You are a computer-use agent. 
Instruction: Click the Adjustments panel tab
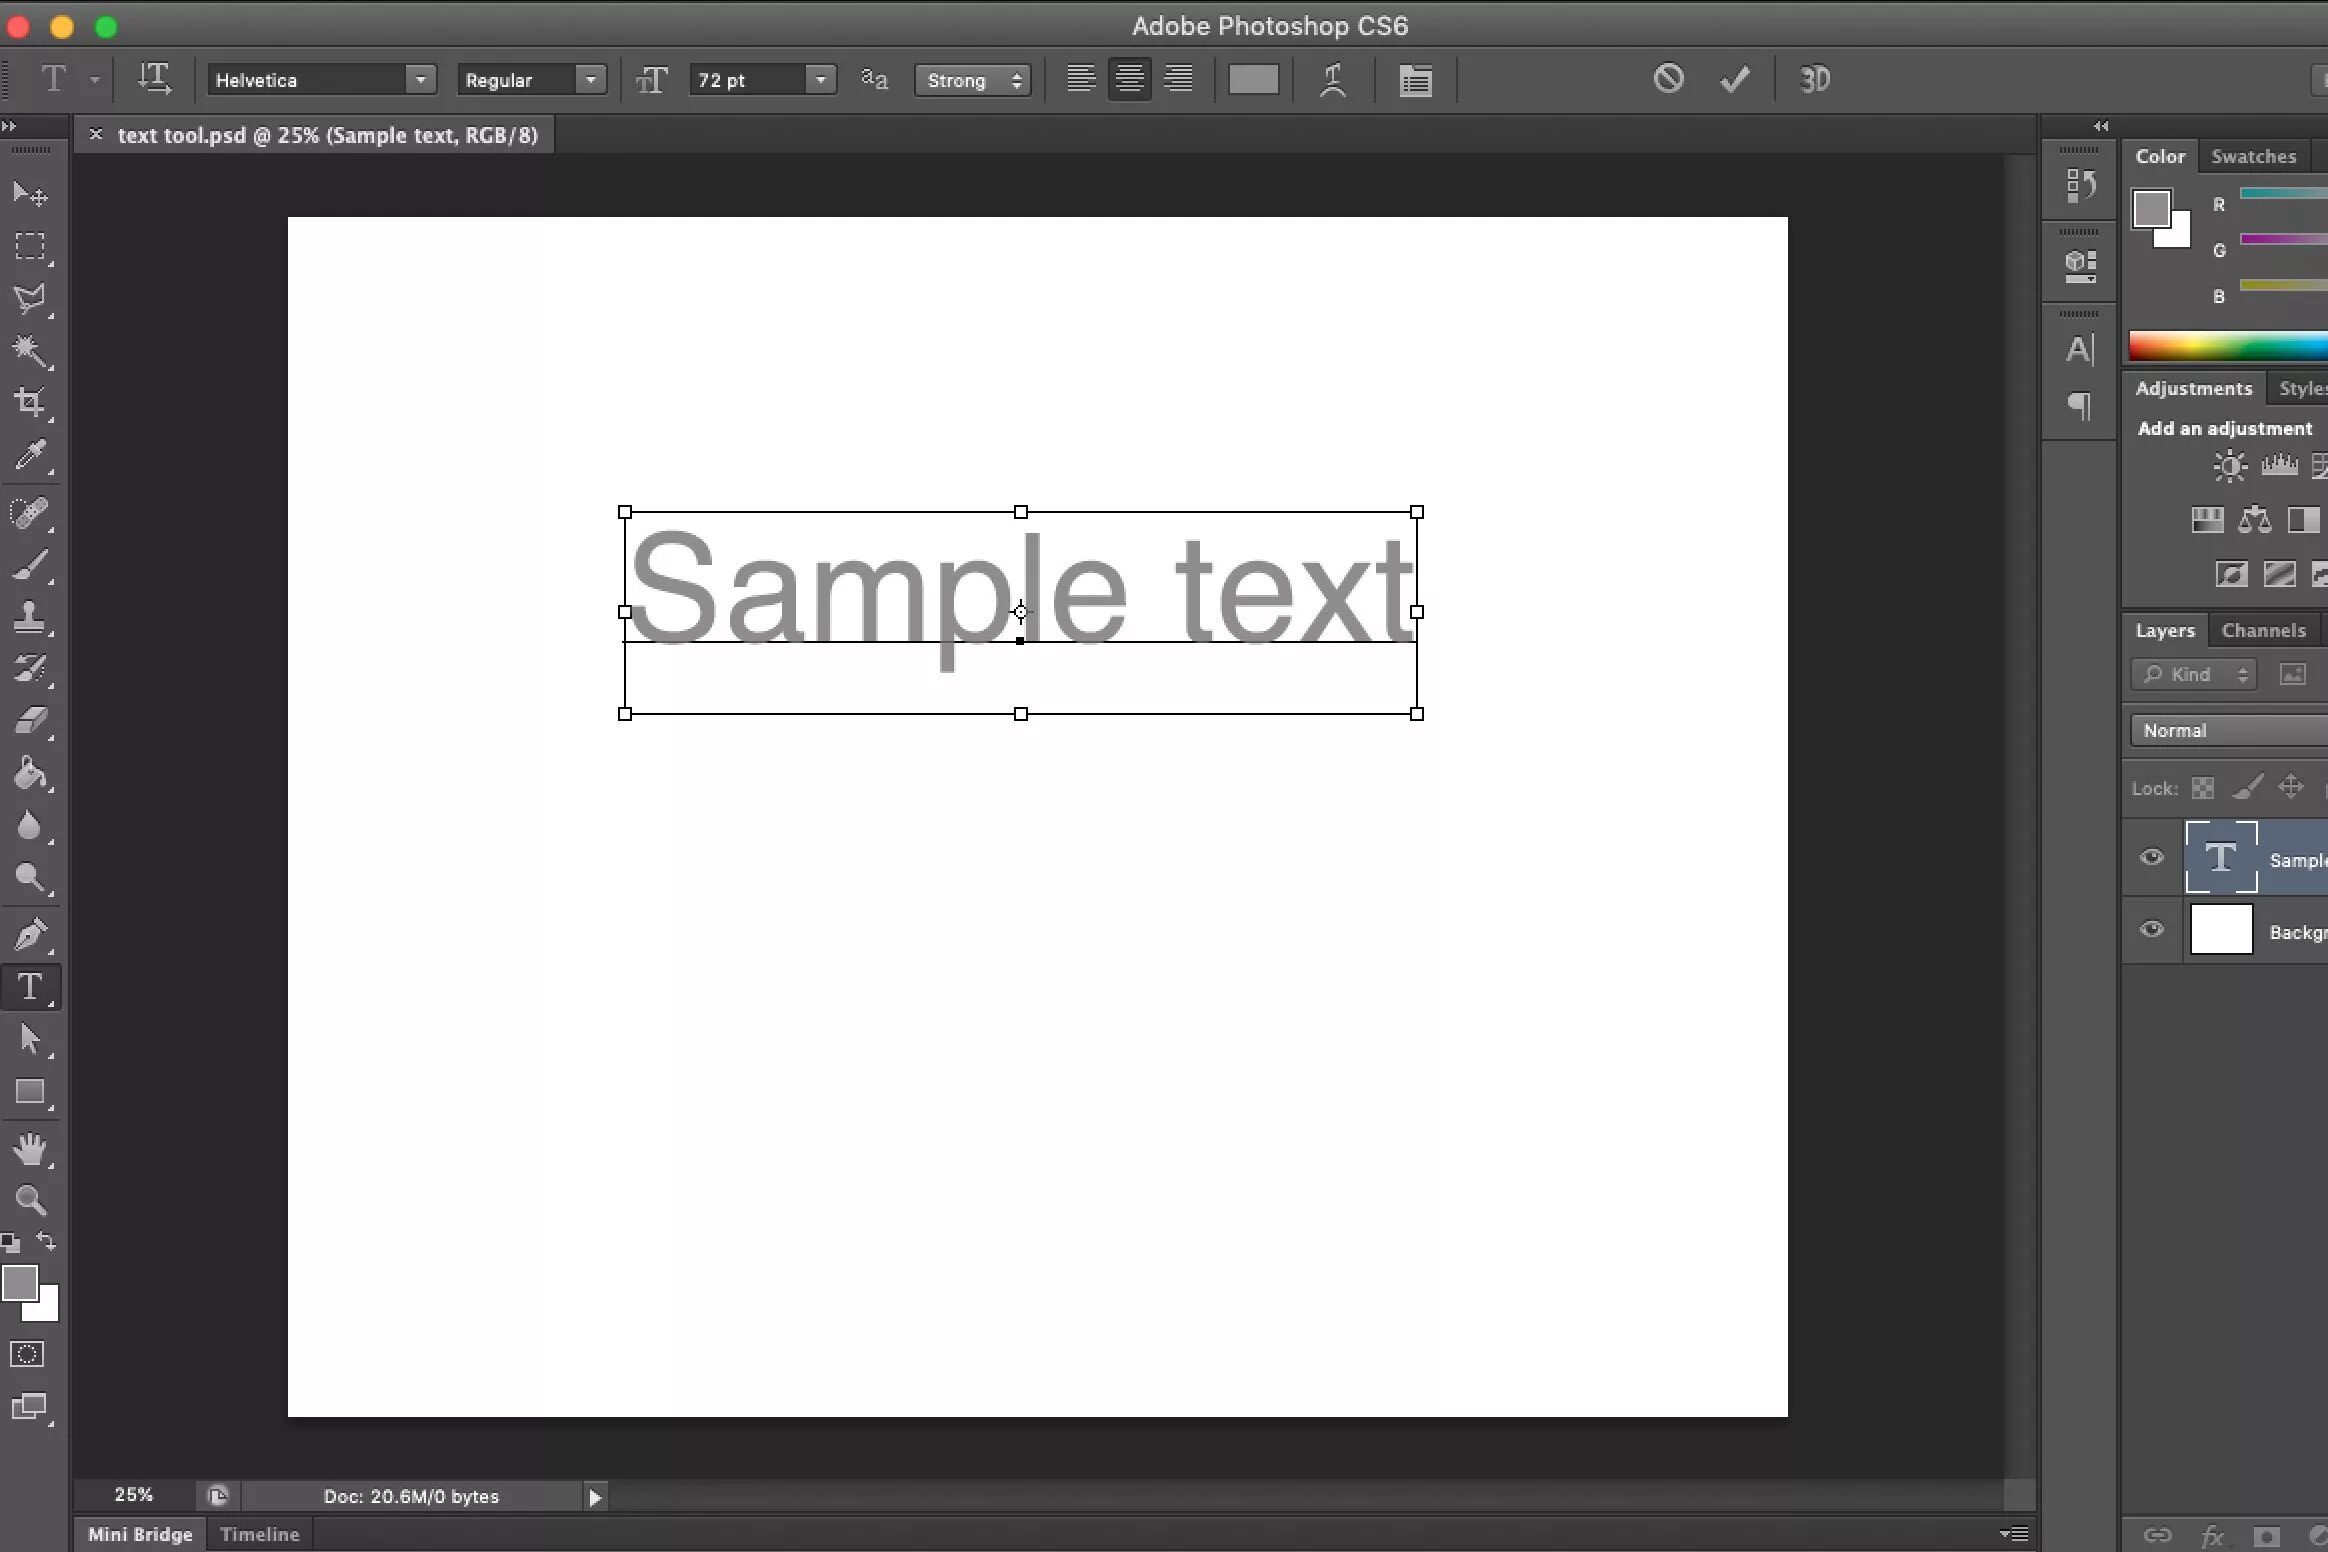2193,386
